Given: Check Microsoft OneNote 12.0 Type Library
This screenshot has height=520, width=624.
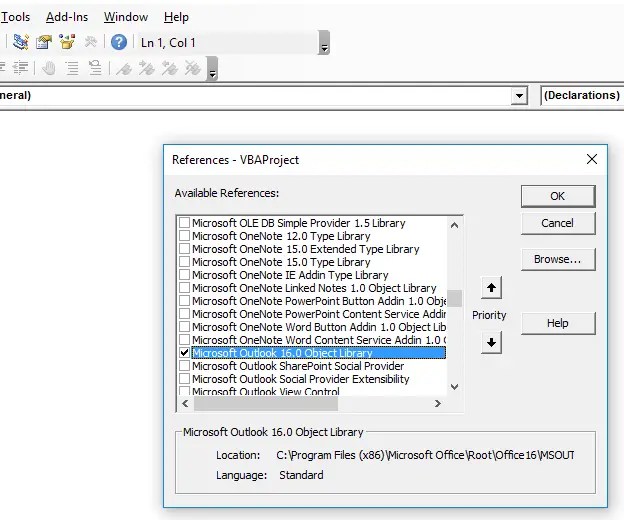Looking at the screenshot, I should 184,236.
